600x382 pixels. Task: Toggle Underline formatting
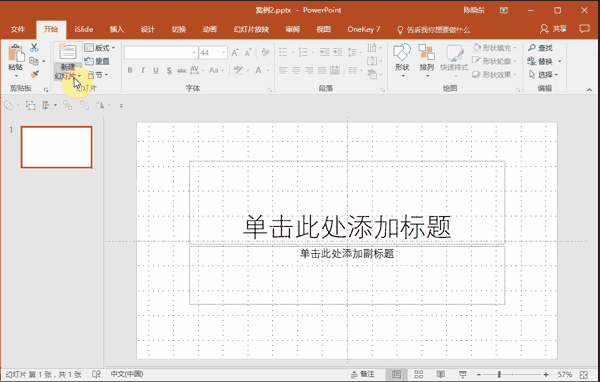[156, 70]
